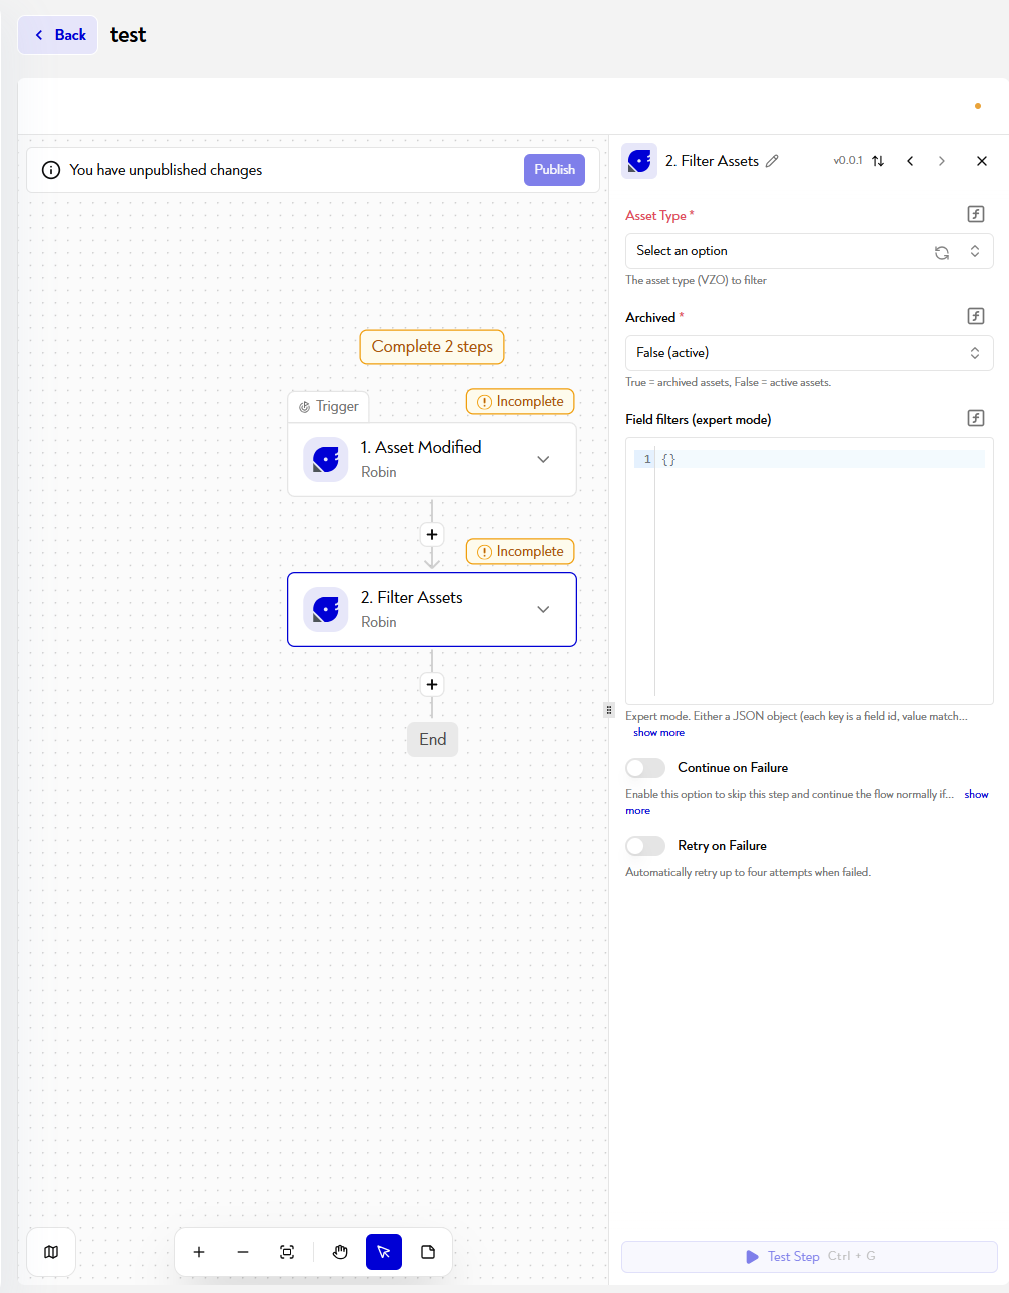The width and height of the screenshot is (1009, 1293).
Task: Select the hand pan tool
Action: coord(340,1252)
